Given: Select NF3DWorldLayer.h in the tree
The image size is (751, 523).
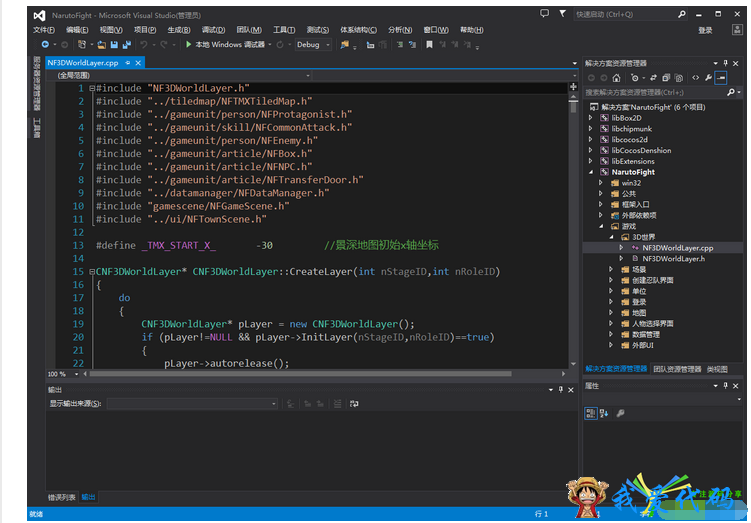Looking at the screenshot, I should pyautogui.click(x=673, y=259).
